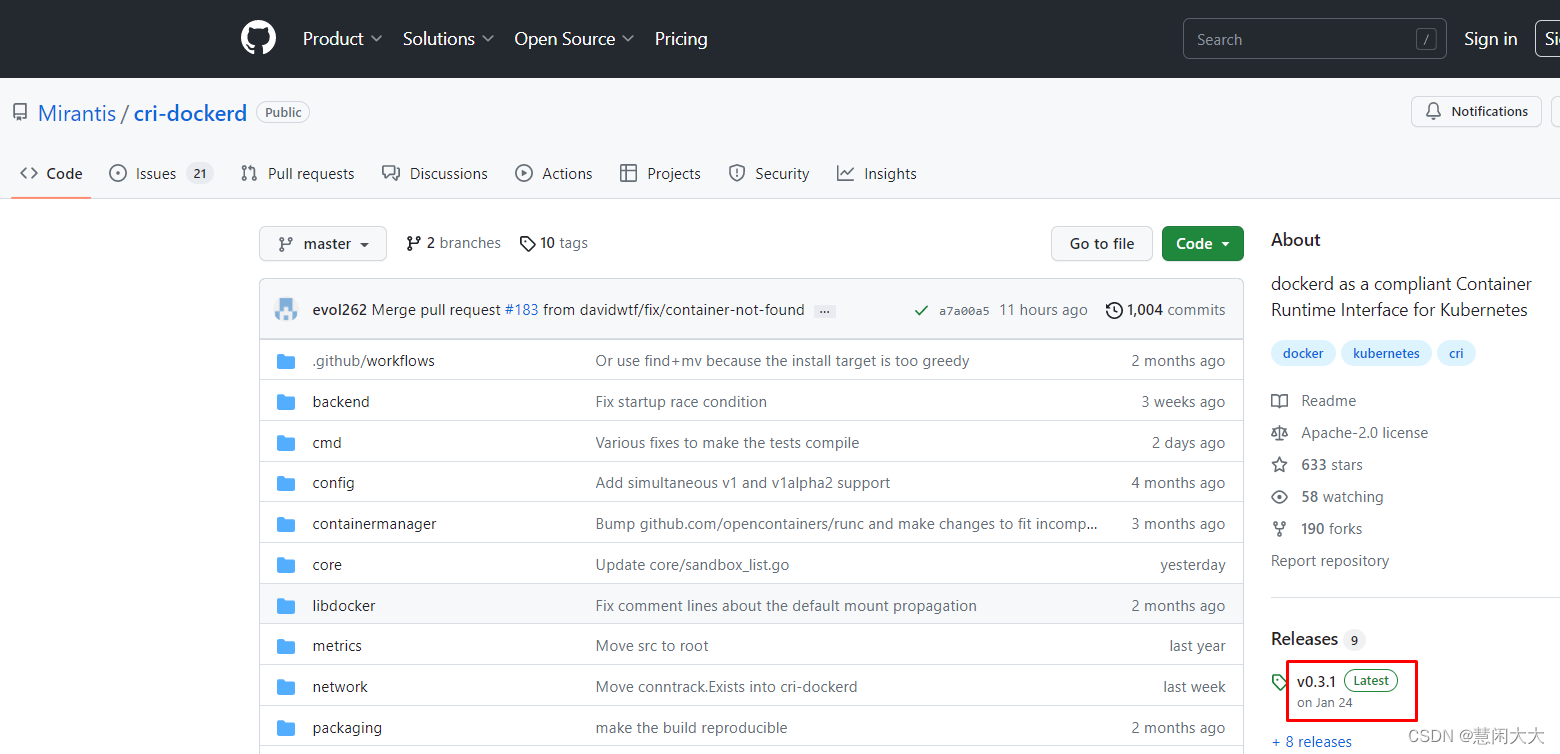Open the Releases heading link
Image resolution: width=1560 pixels, height=754 pixels.
1304,639
